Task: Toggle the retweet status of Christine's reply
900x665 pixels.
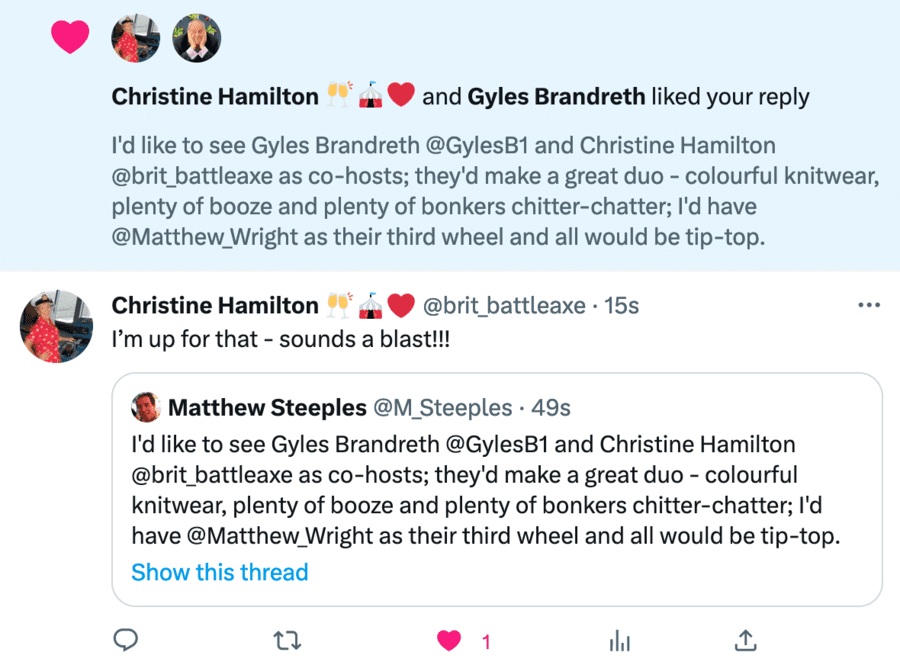Action: 287,640
